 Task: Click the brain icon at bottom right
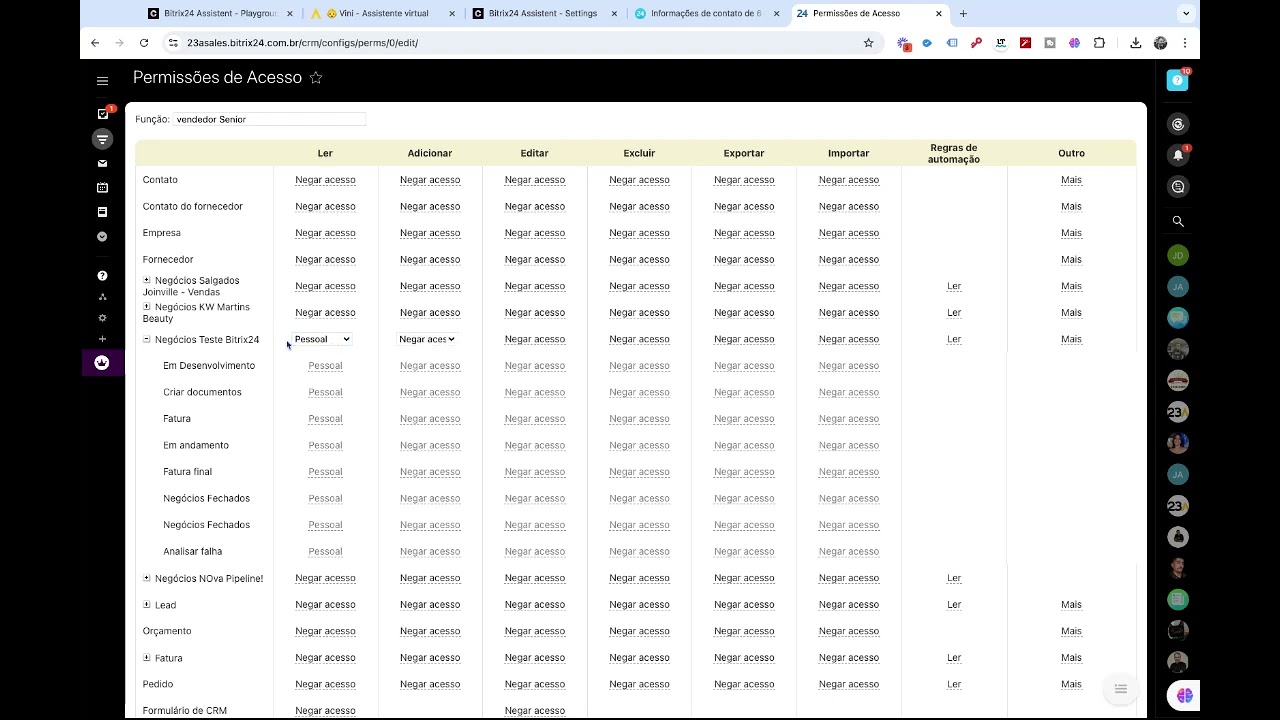[1185, 695]
